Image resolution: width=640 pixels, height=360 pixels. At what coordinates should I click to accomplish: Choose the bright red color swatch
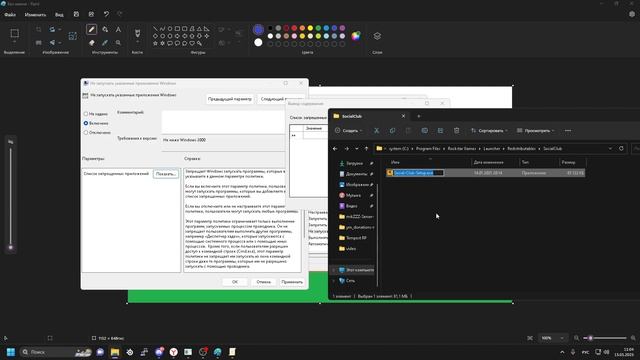coord(294,28)
